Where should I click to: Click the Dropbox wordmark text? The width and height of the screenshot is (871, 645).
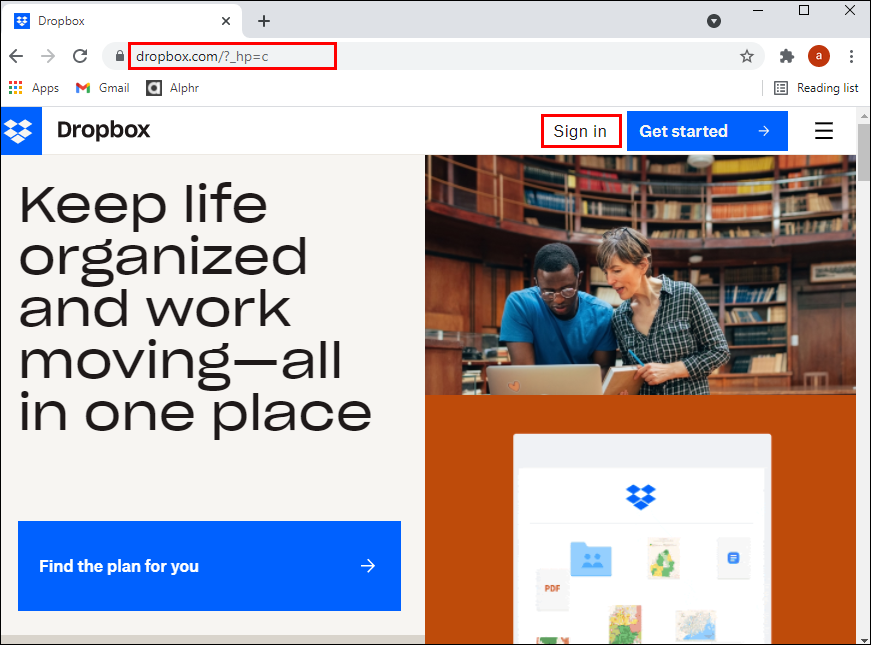(x=103, y=130)
